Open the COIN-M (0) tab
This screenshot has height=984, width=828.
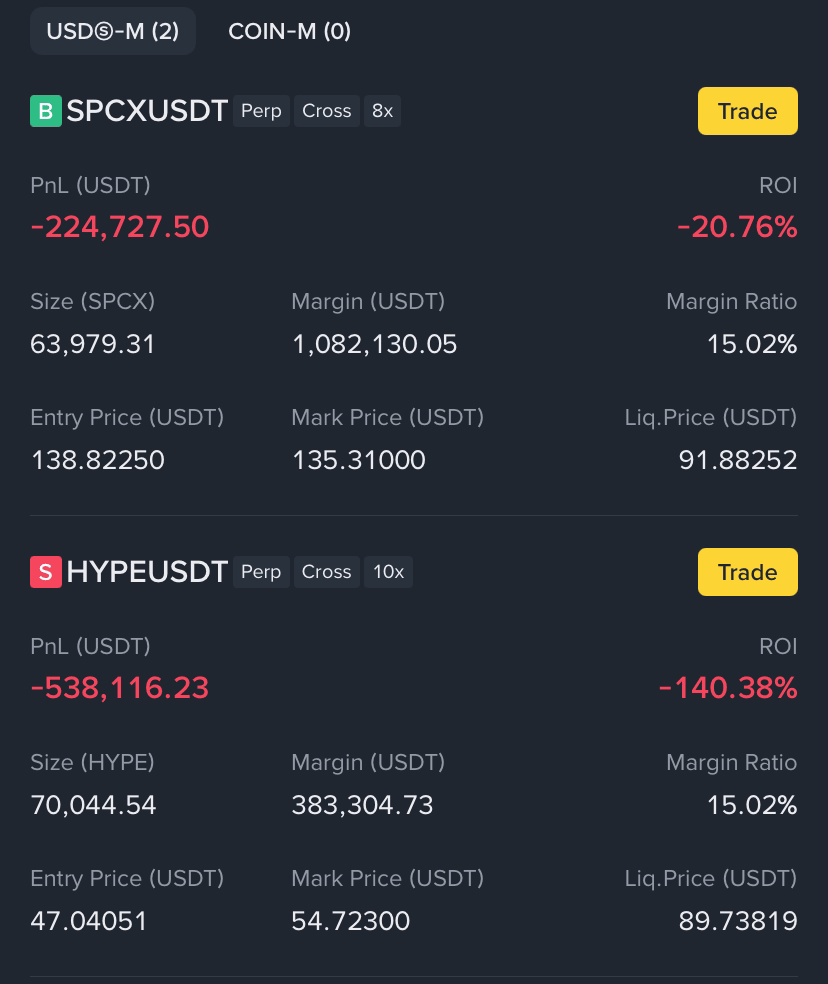click(289, 31)
